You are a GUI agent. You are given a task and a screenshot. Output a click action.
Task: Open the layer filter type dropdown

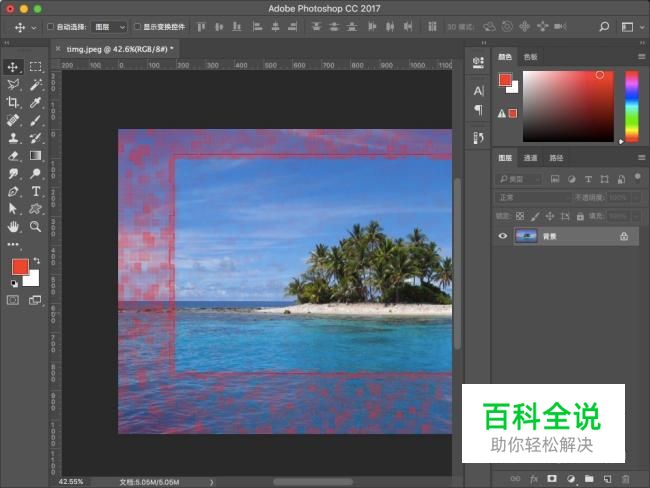(x=520, y=179)
